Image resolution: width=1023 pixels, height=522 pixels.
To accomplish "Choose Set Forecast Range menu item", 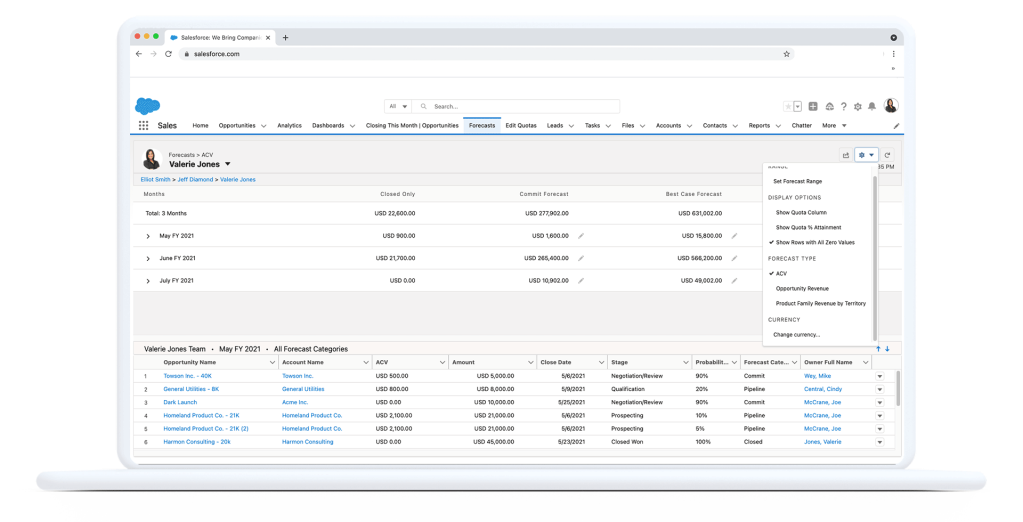I will [x=797, y=181].
